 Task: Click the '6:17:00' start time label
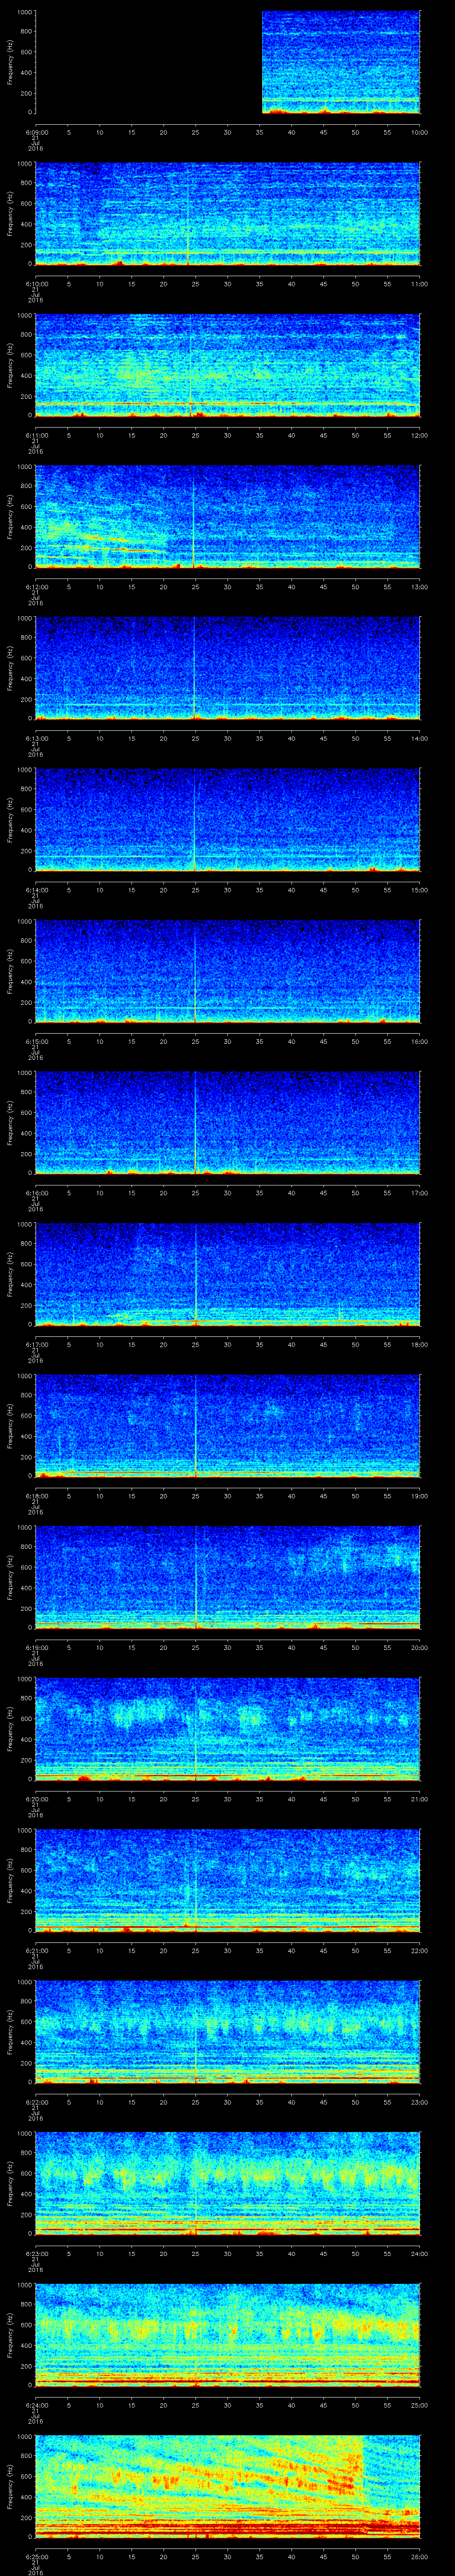(x=36, y=1344)
